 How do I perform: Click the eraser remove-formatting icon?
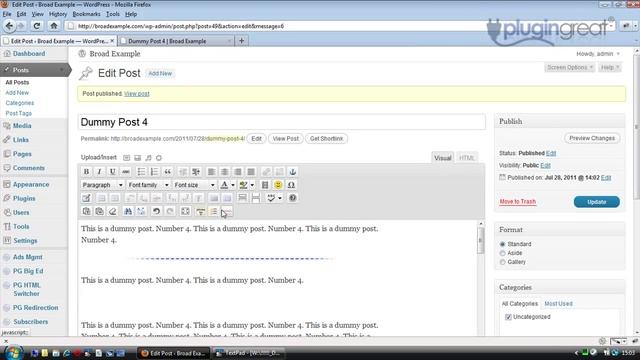coord(113,211)
